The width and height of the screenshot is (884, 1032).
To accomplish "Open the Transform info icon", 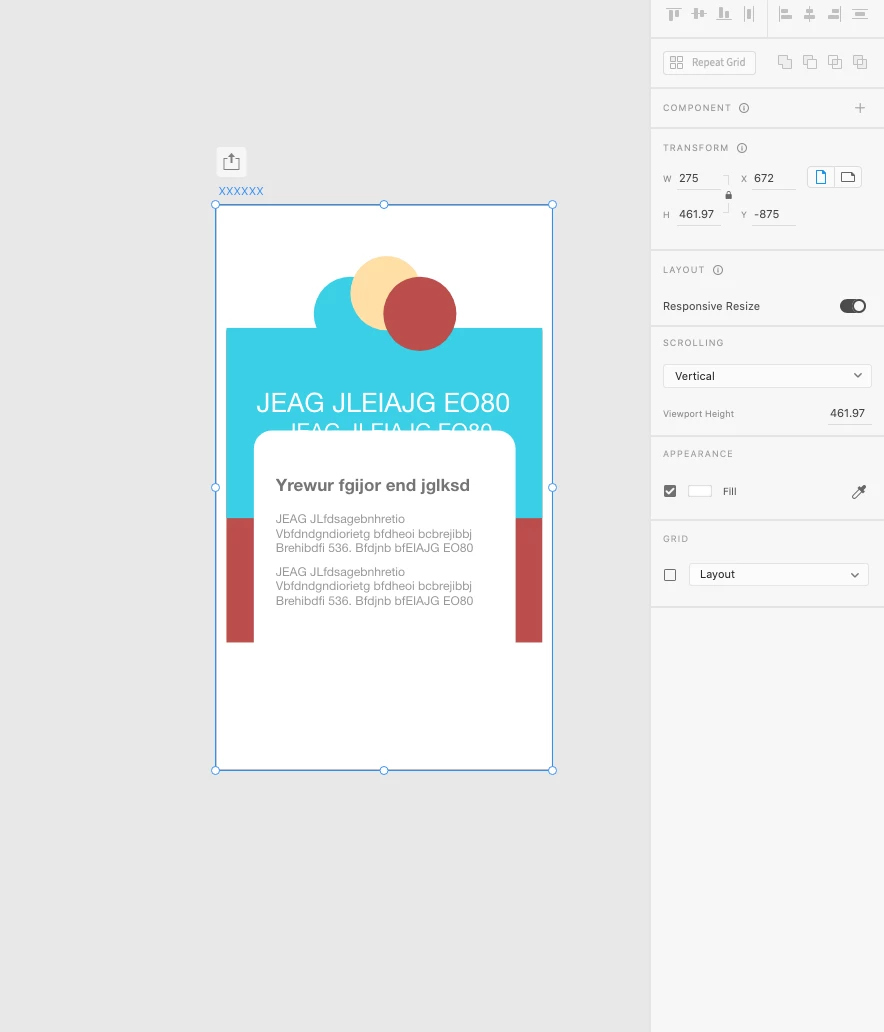I will pos(742,148).
